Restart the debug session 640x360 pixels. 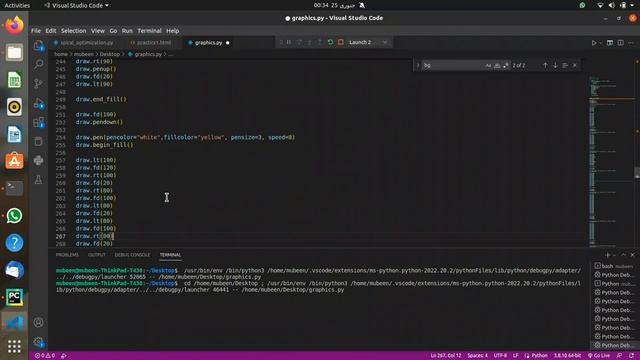pyautogui.click(x=330, y=42)
